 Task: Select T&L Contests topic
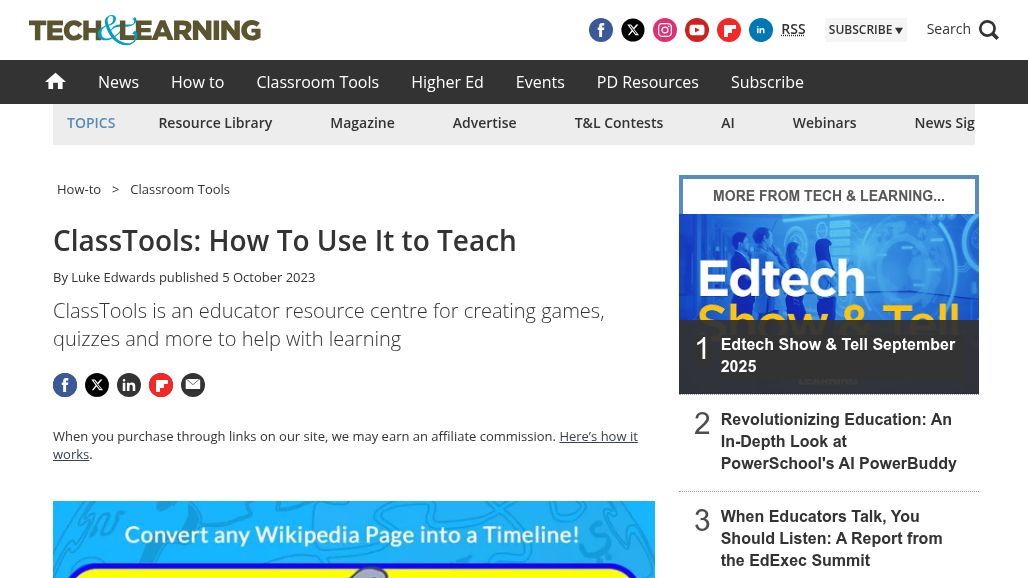[619, 123]
